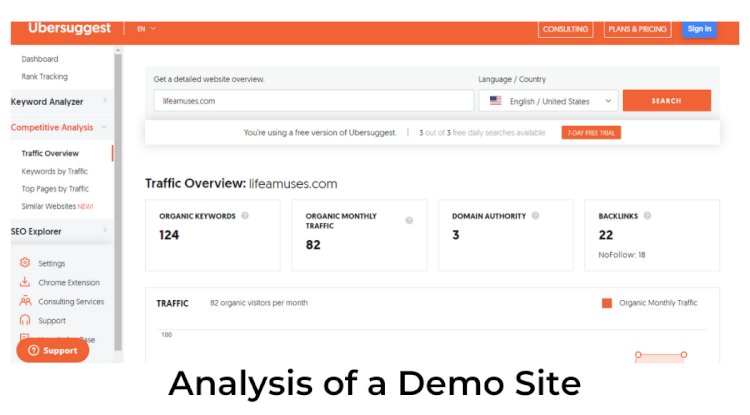
Task: Open Consulting Services link
Action: coord(71,302)
